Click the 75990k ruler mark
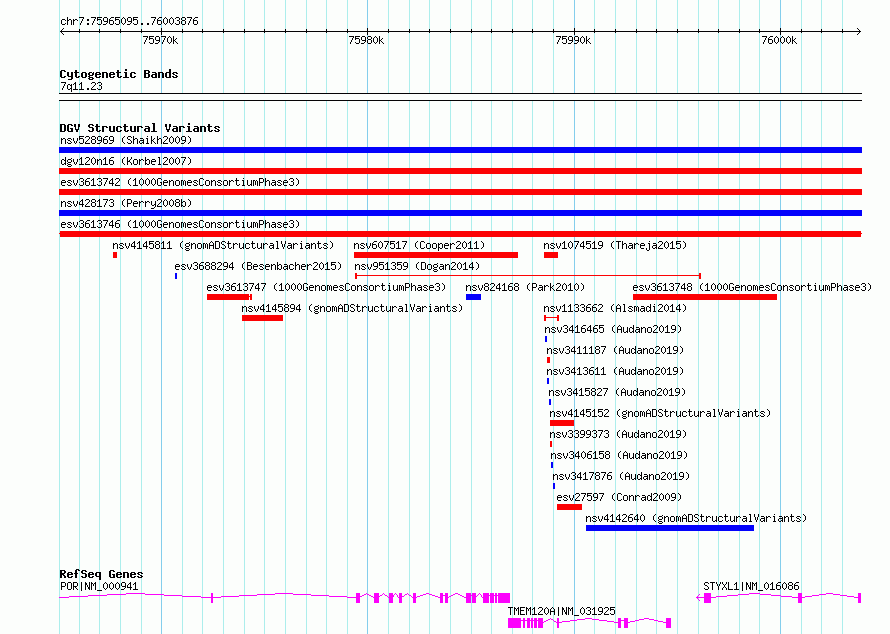The width and height of the screenshot is (890, 634). click(x=573, y=40)
